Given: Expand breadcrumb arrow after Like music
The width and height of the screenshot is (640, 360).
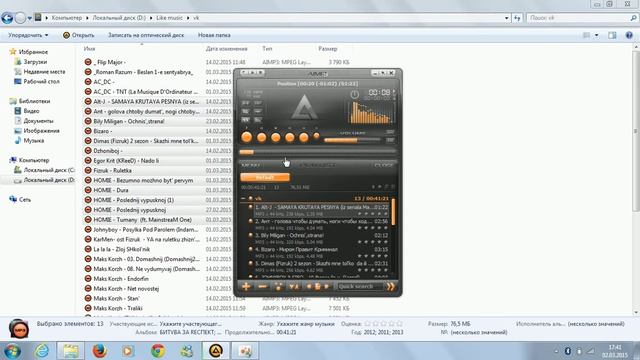Looking at the screenshot, I should (x=188, y=18).
